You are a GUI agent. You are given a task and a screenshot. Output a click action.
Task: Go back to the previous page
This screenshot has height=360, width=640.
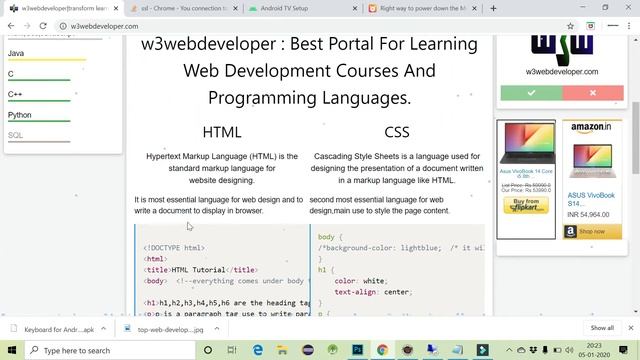(x=11, y=26)
